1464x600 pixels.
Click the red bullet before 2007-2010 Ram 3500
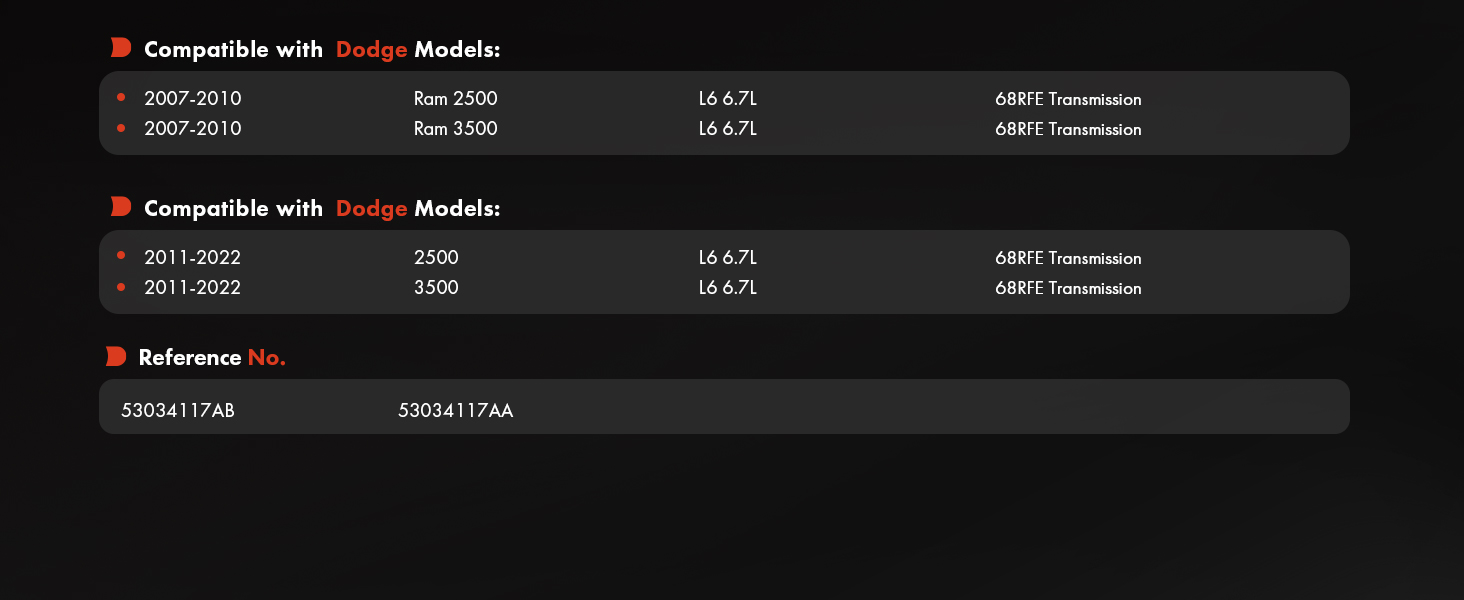click(121, 127)
